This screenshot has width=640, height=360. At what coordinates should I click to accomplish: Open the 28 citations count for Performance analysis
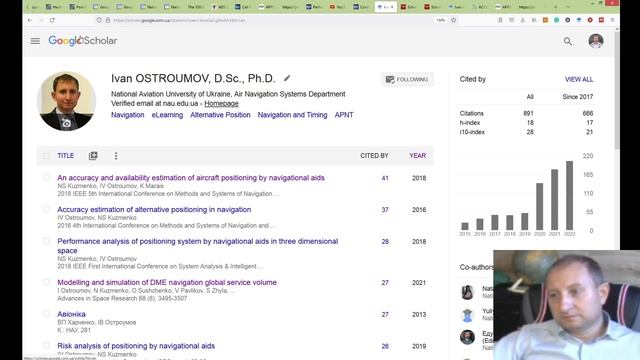pyautogui.click(x=384, y=242)
